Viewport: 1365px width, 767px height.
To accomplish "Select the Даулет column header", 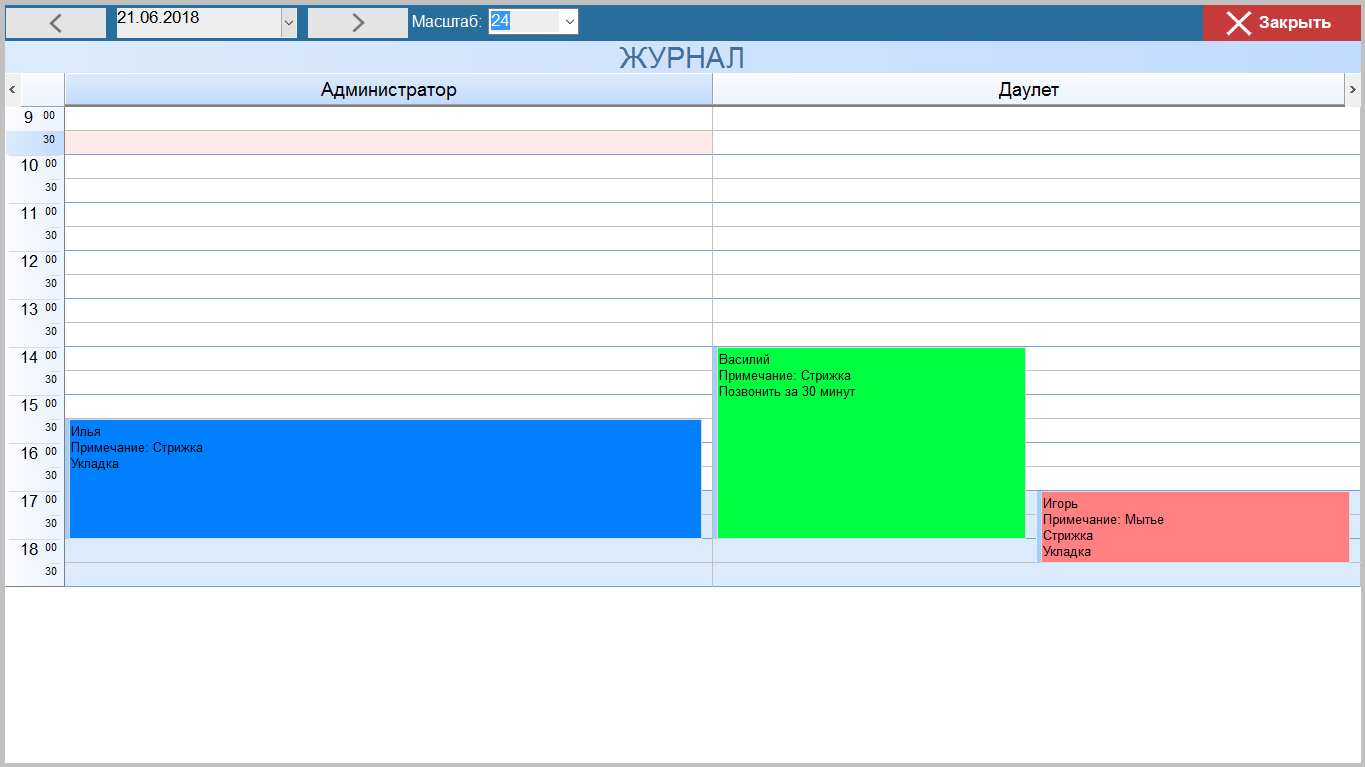I will [1028, 90].
